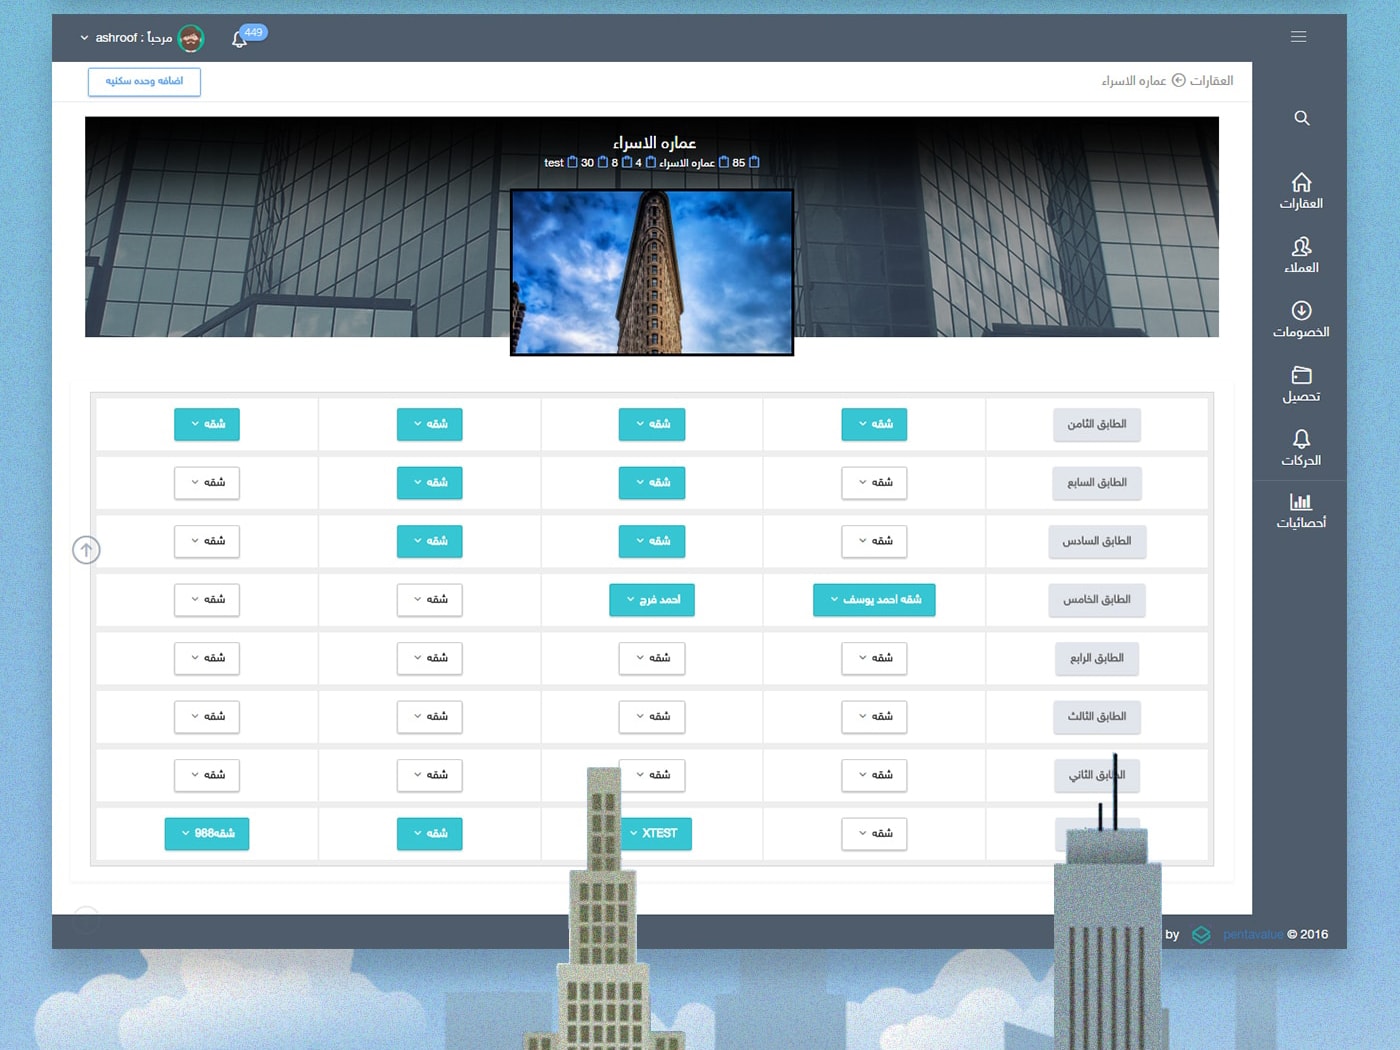Select the الطابق الرابع floor label
The image size is (1400, 1050).
click(x=1096, y=658)
